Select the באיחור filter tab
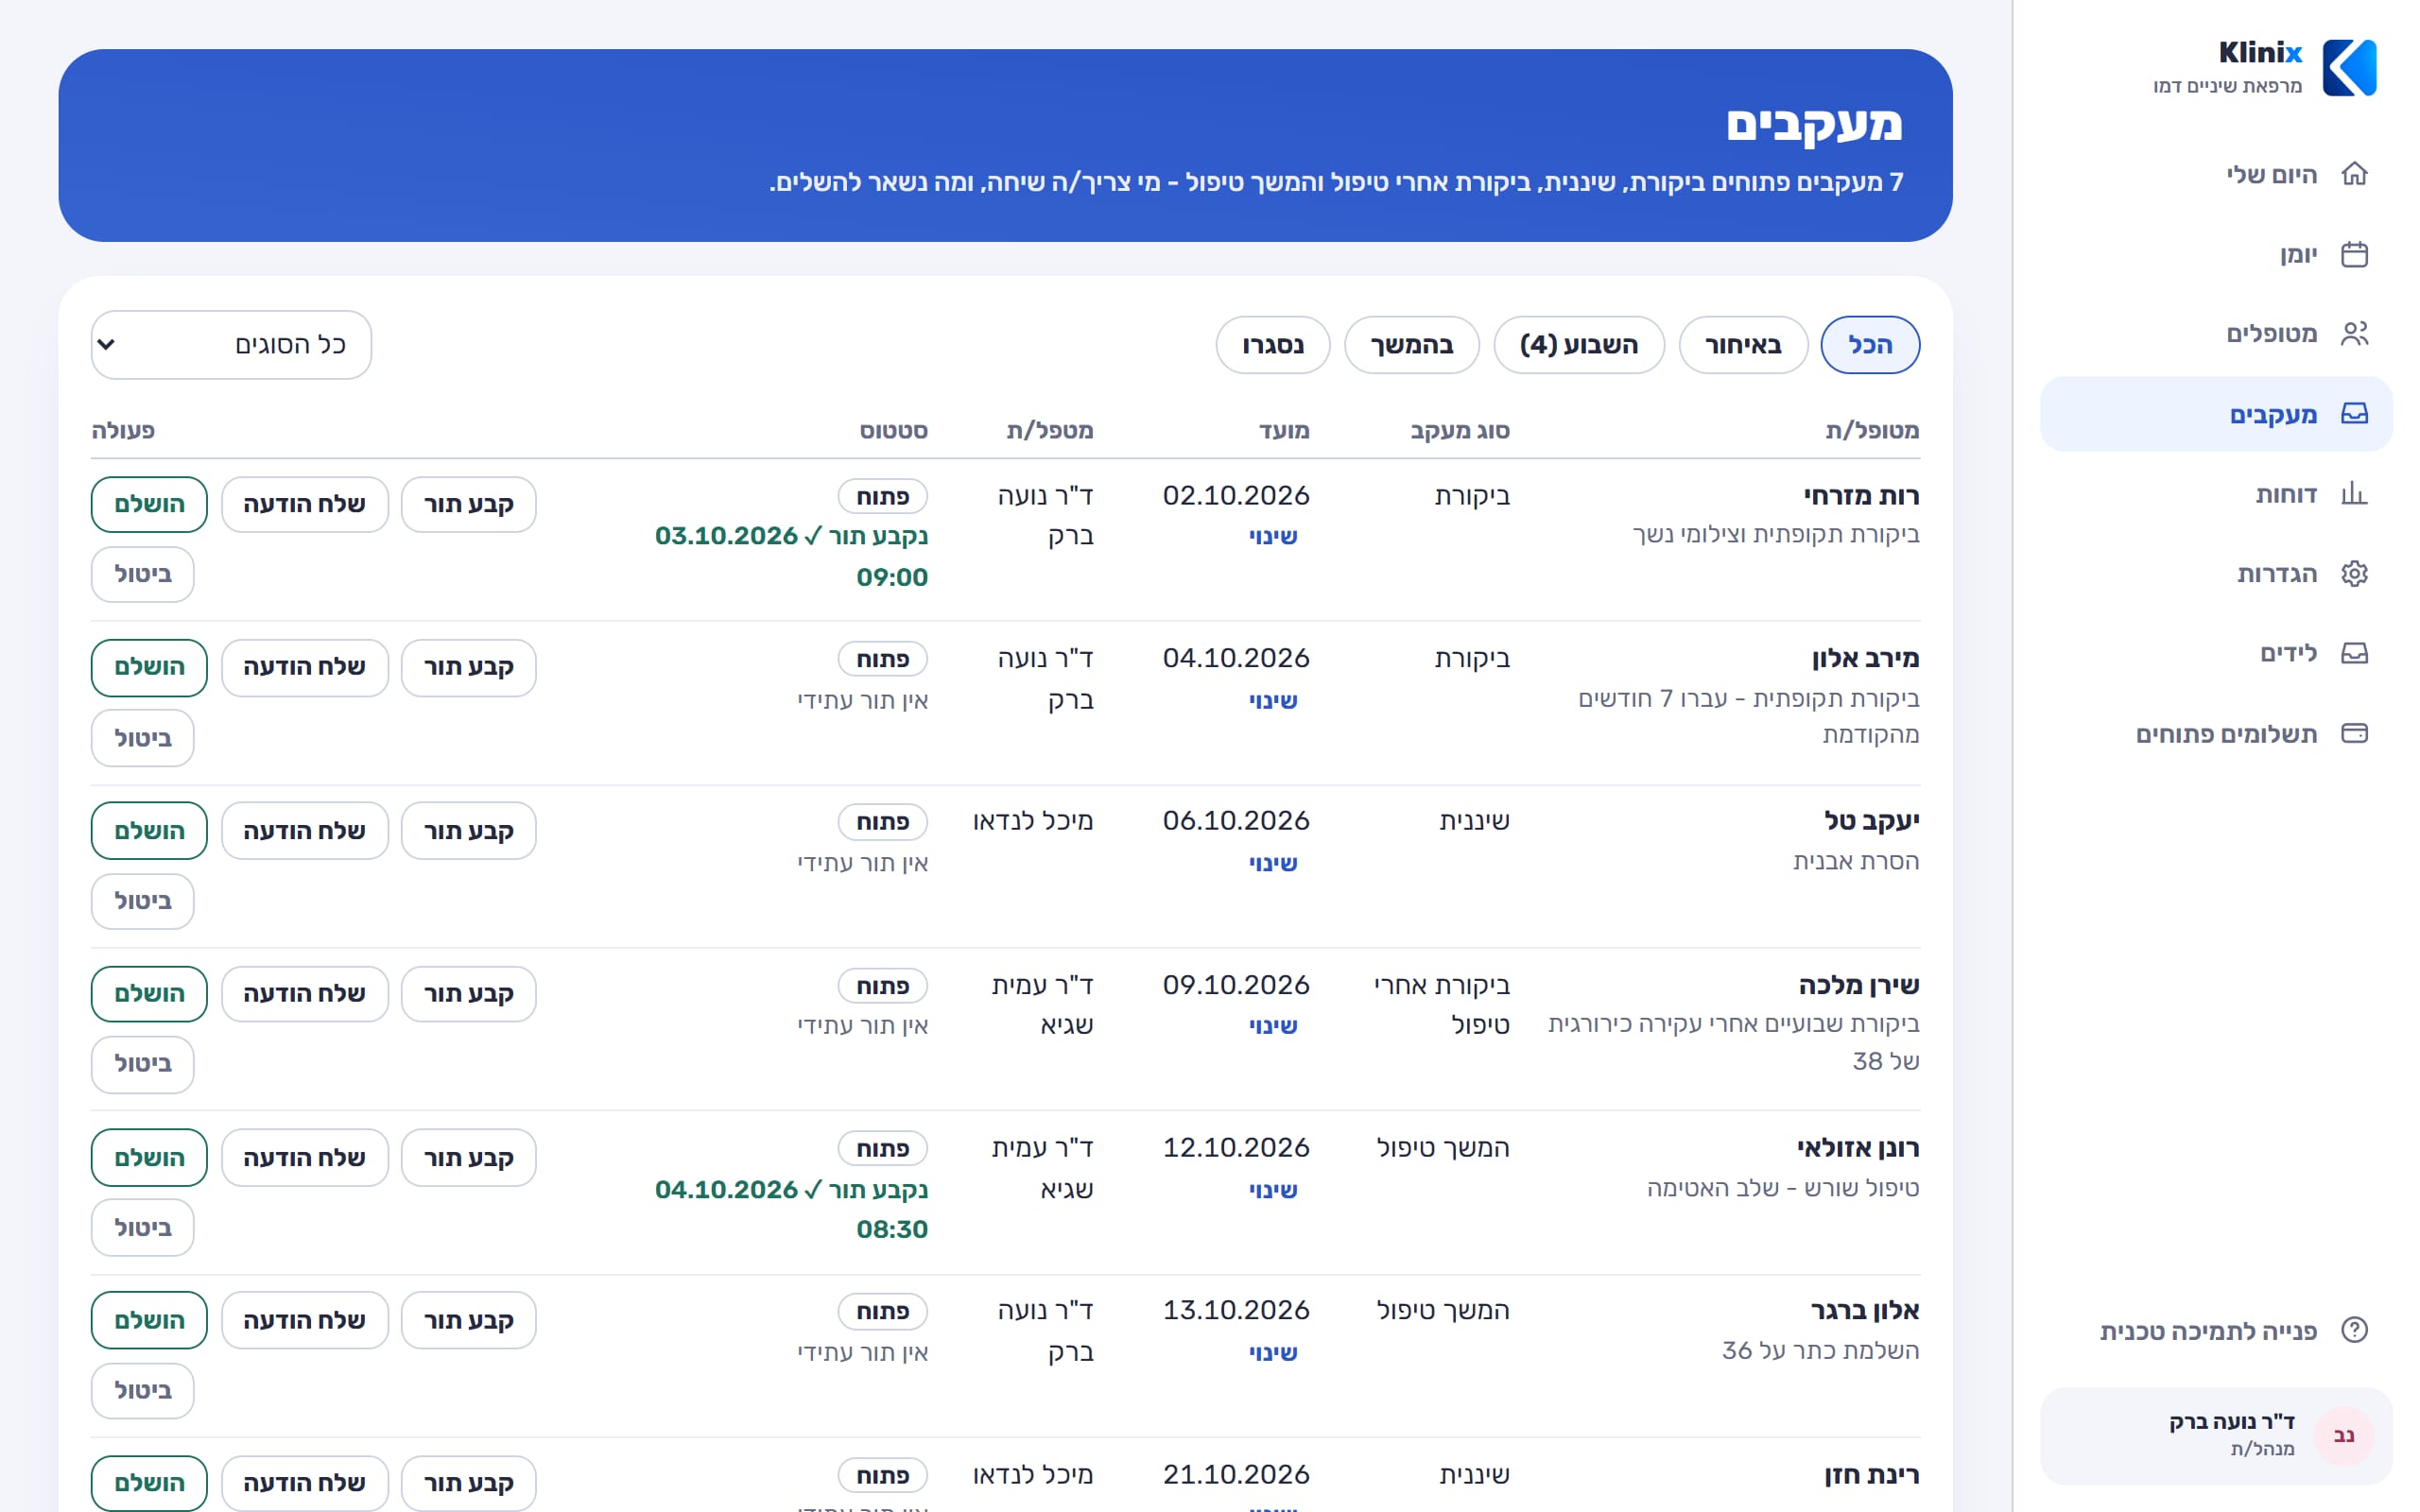Viewport: 2420px width, 1512px height. pyautogui.click(x=1743, y=345)
